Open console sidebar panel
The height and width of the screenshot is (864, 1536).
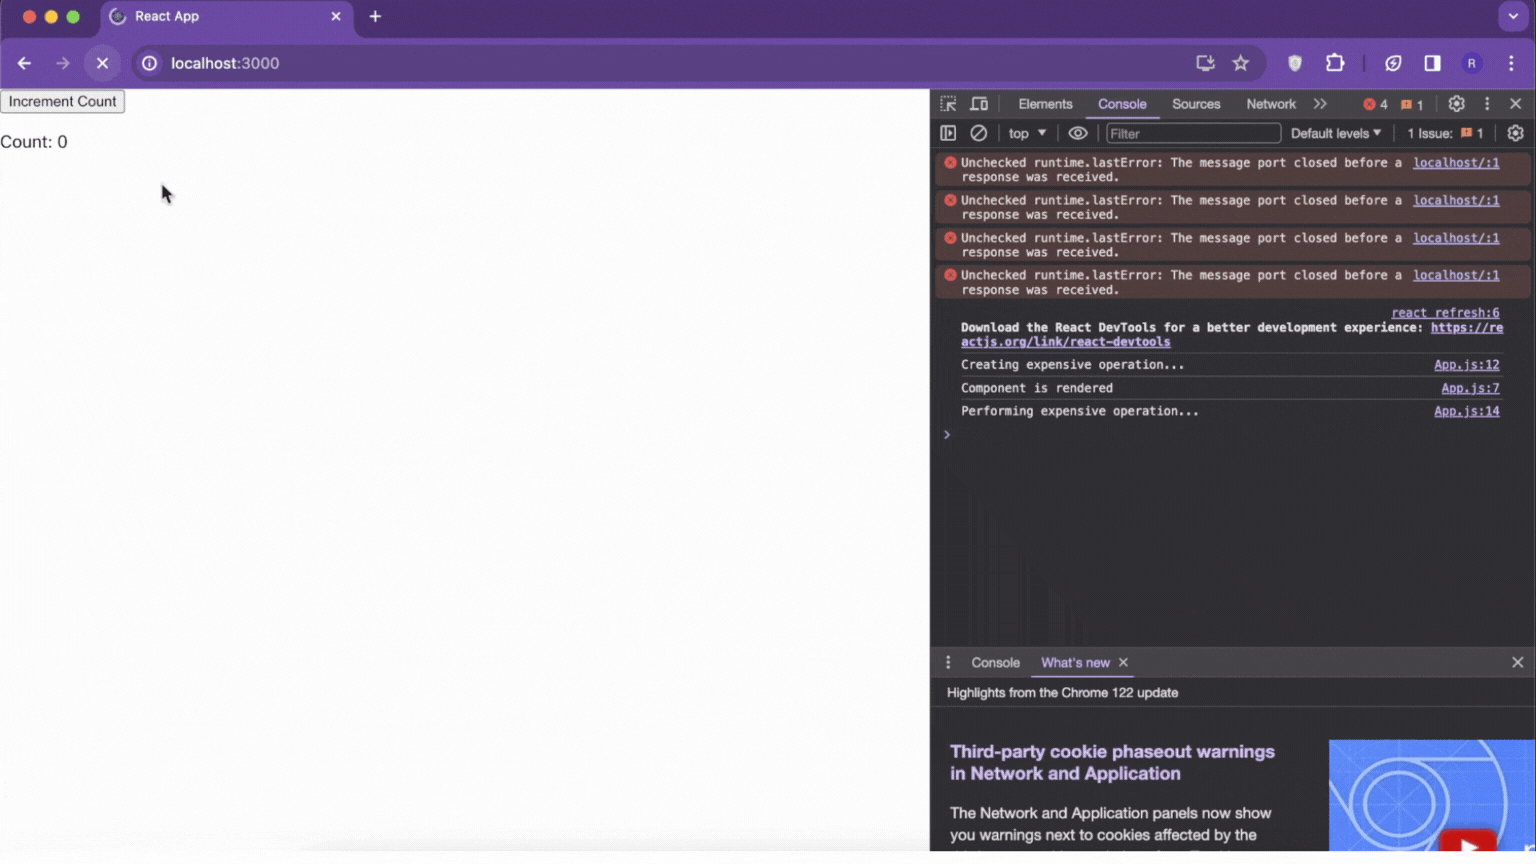[x=947, y=132]
